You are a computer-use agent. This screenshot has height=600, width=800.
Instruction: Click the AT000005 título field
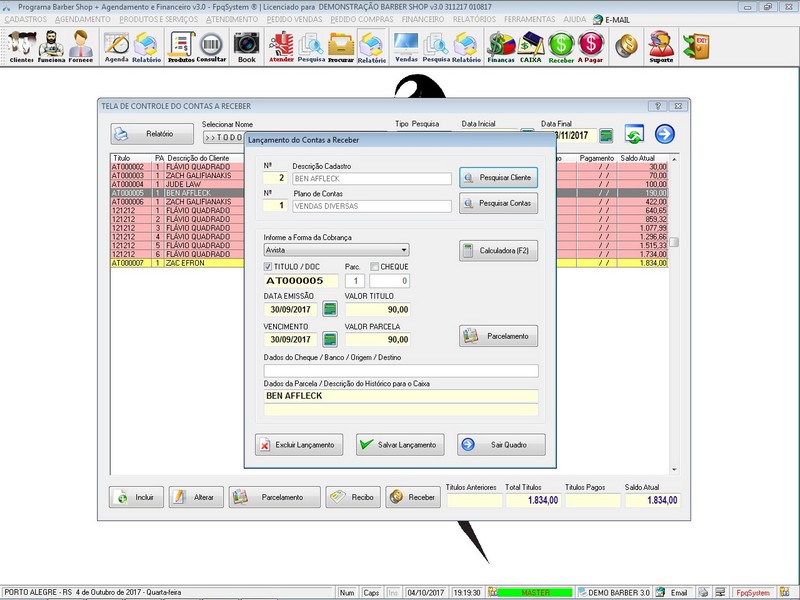[x=301, y=281]
